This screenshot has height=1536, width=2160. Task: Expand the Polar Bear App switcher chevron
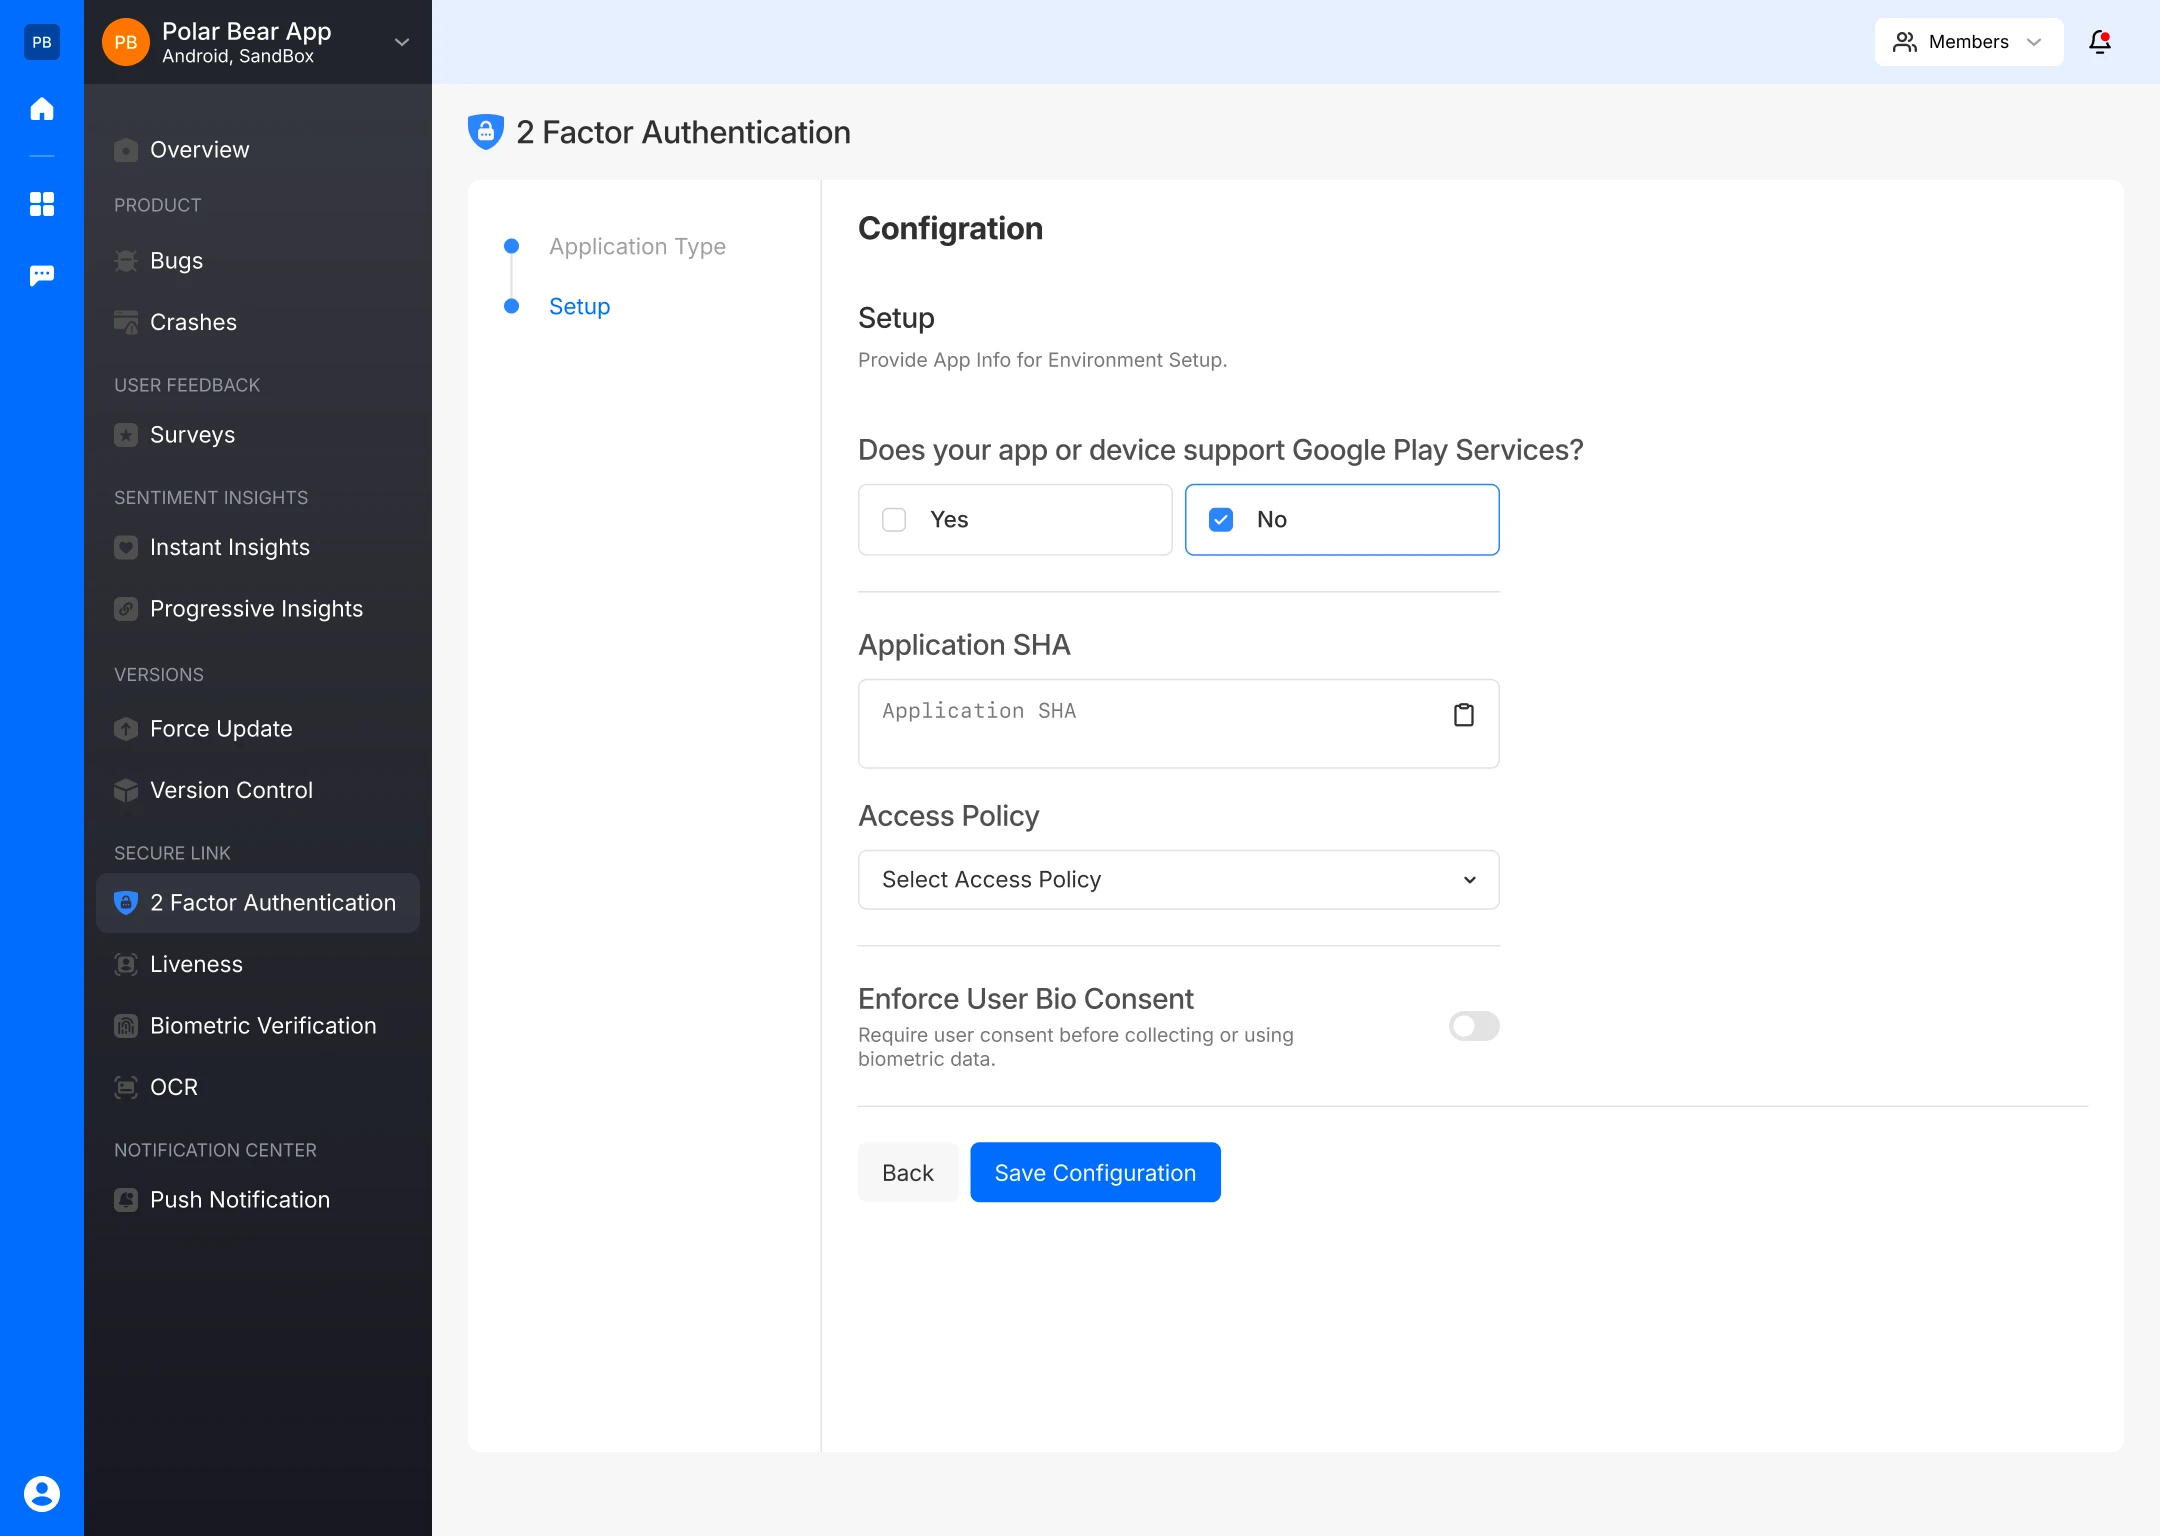[x=402, y=42]
